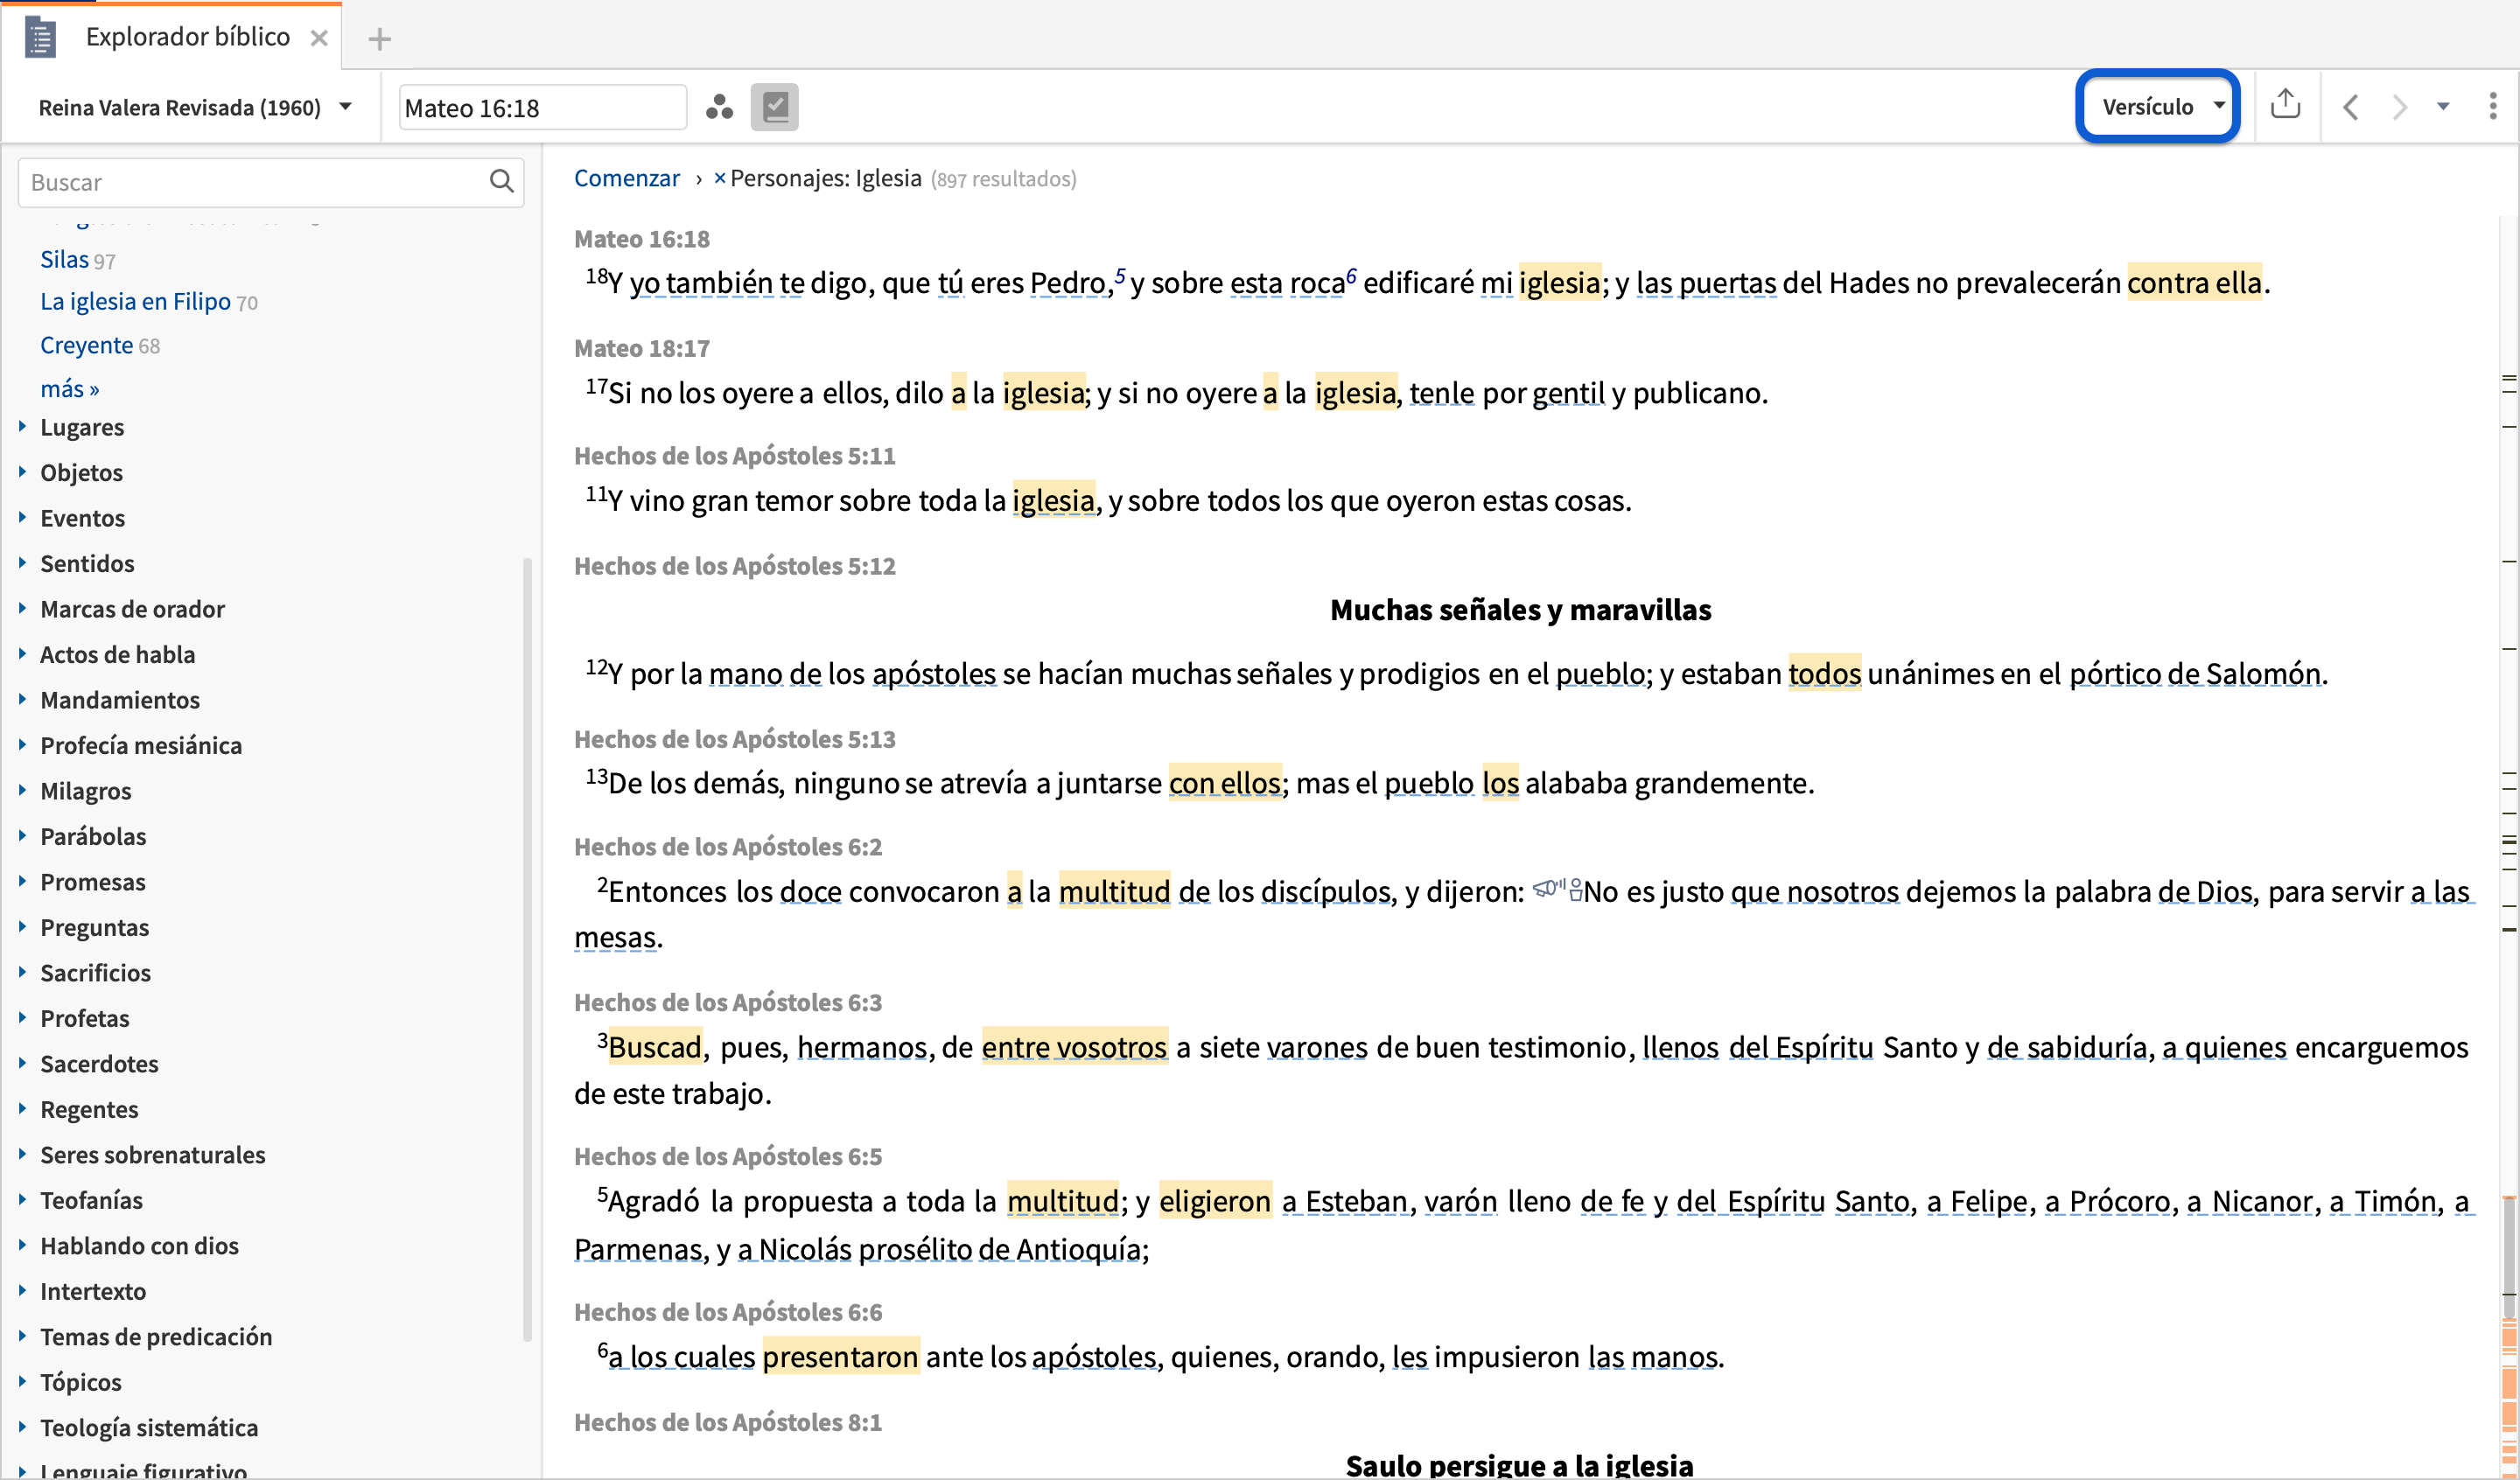Open Reina Valera Revisada version dropdown
2520x1480 pixels.
(195, 107)
